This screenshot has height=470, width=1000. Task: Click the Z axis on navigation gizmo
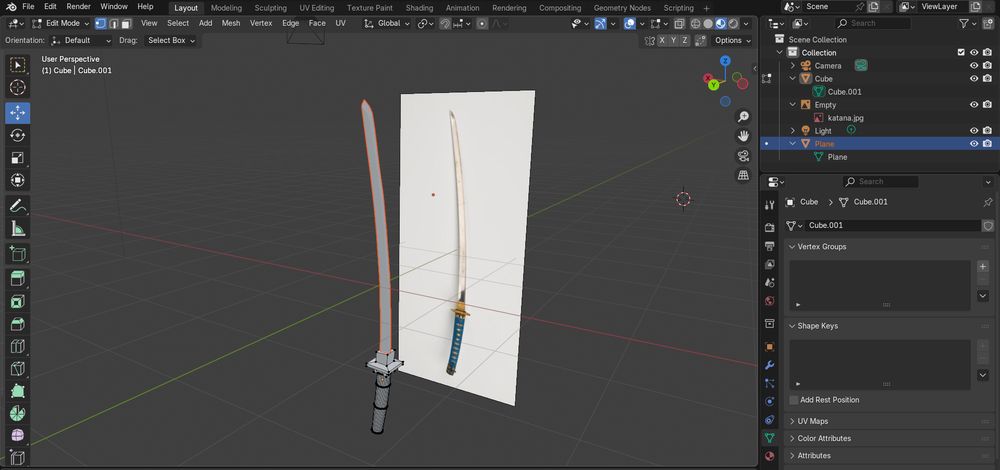coord(725,61)
